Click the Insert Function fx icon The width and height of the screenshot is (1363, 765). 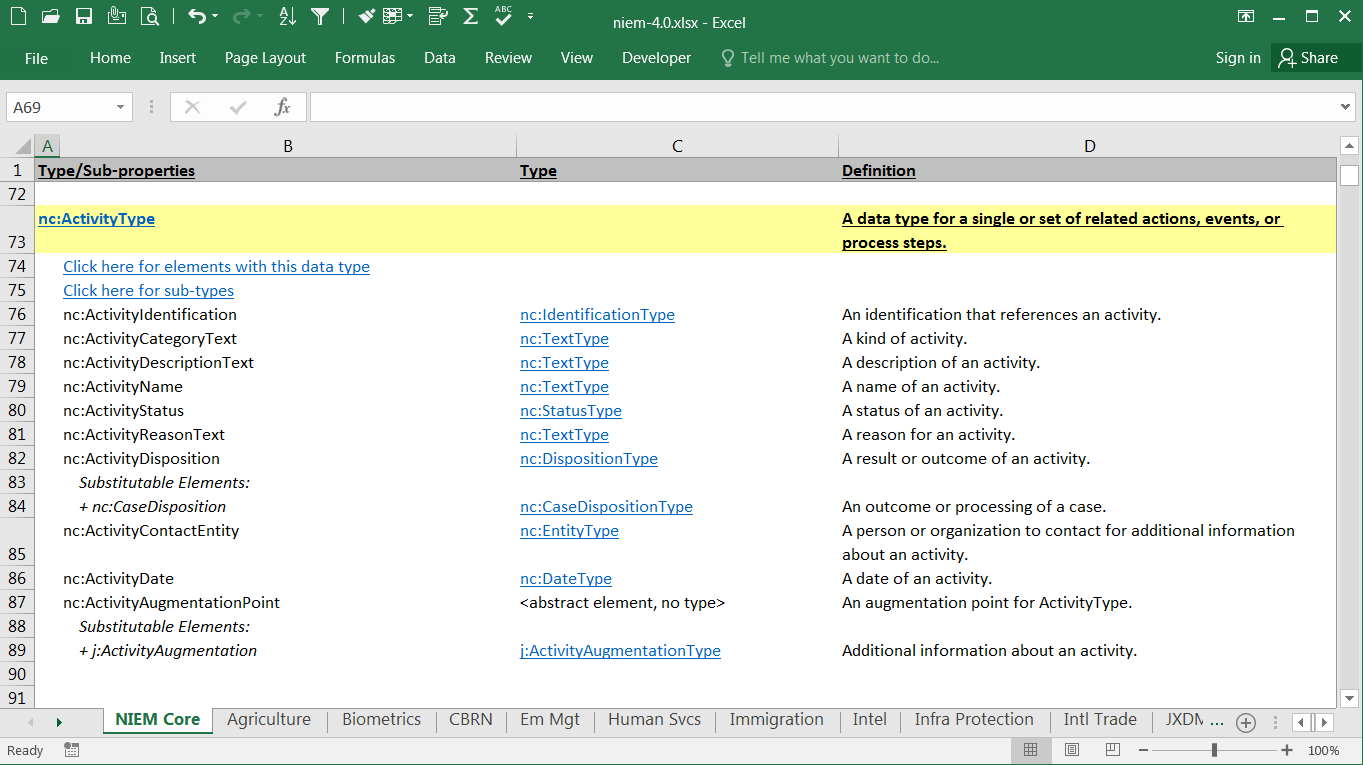coord(283,107)
